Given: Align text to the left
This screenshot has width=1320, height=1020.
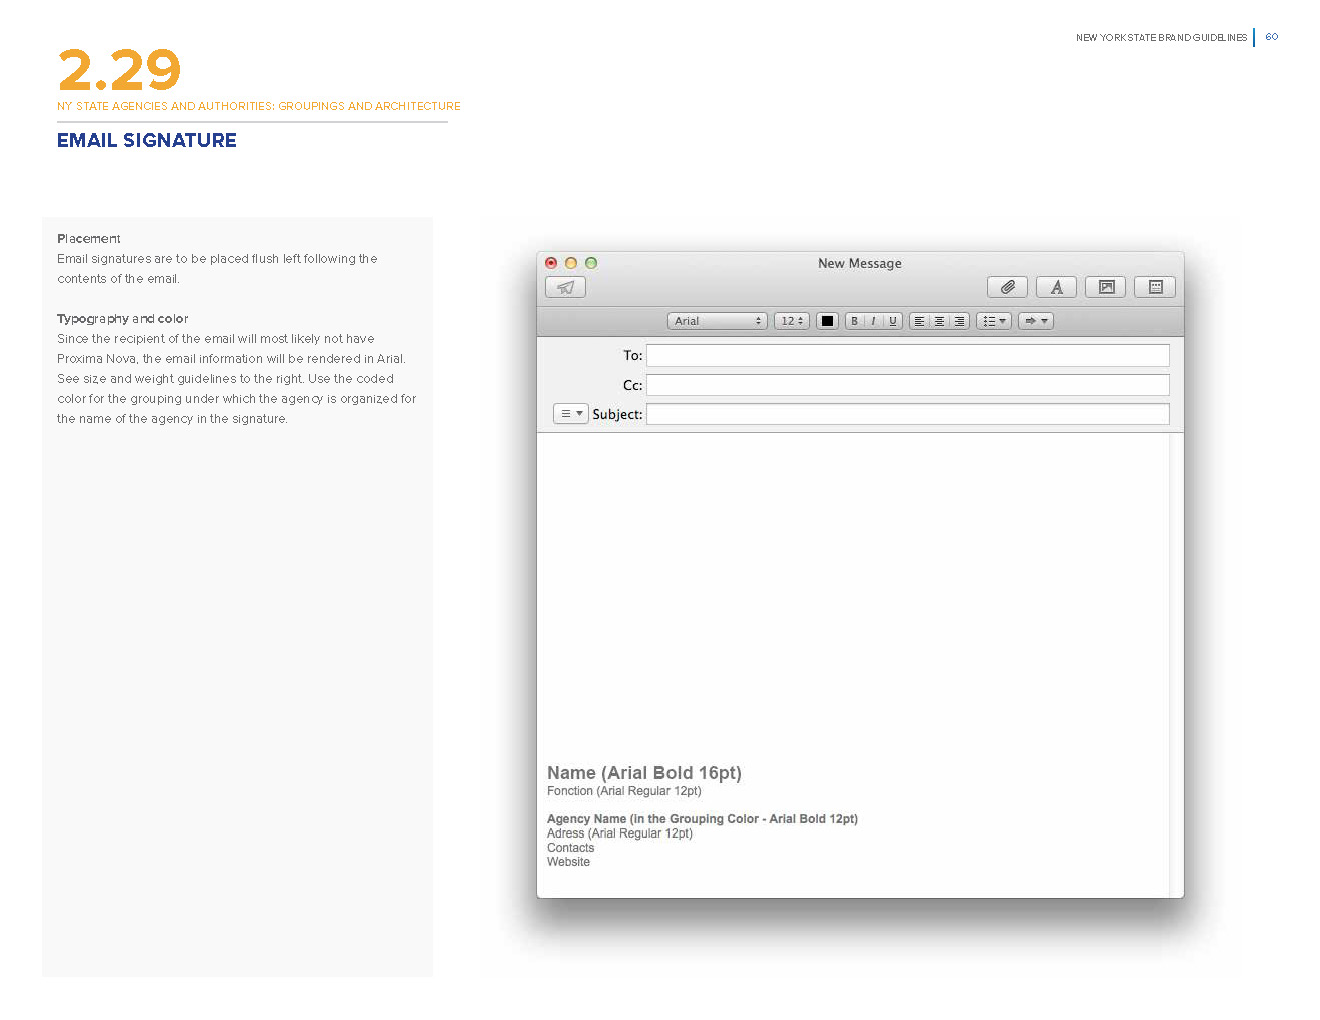Looking at the screenshot, I should 919,321.
